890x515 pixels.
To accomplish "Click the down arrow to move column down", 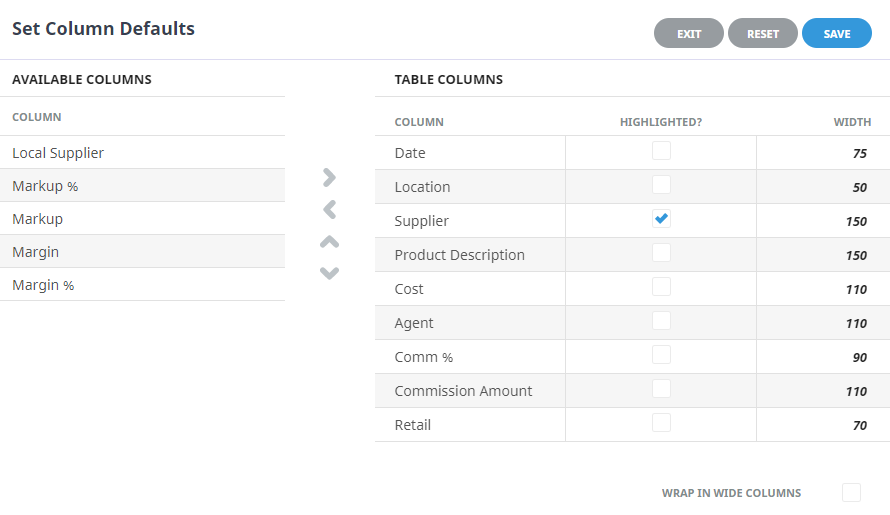I will point(329,273).
